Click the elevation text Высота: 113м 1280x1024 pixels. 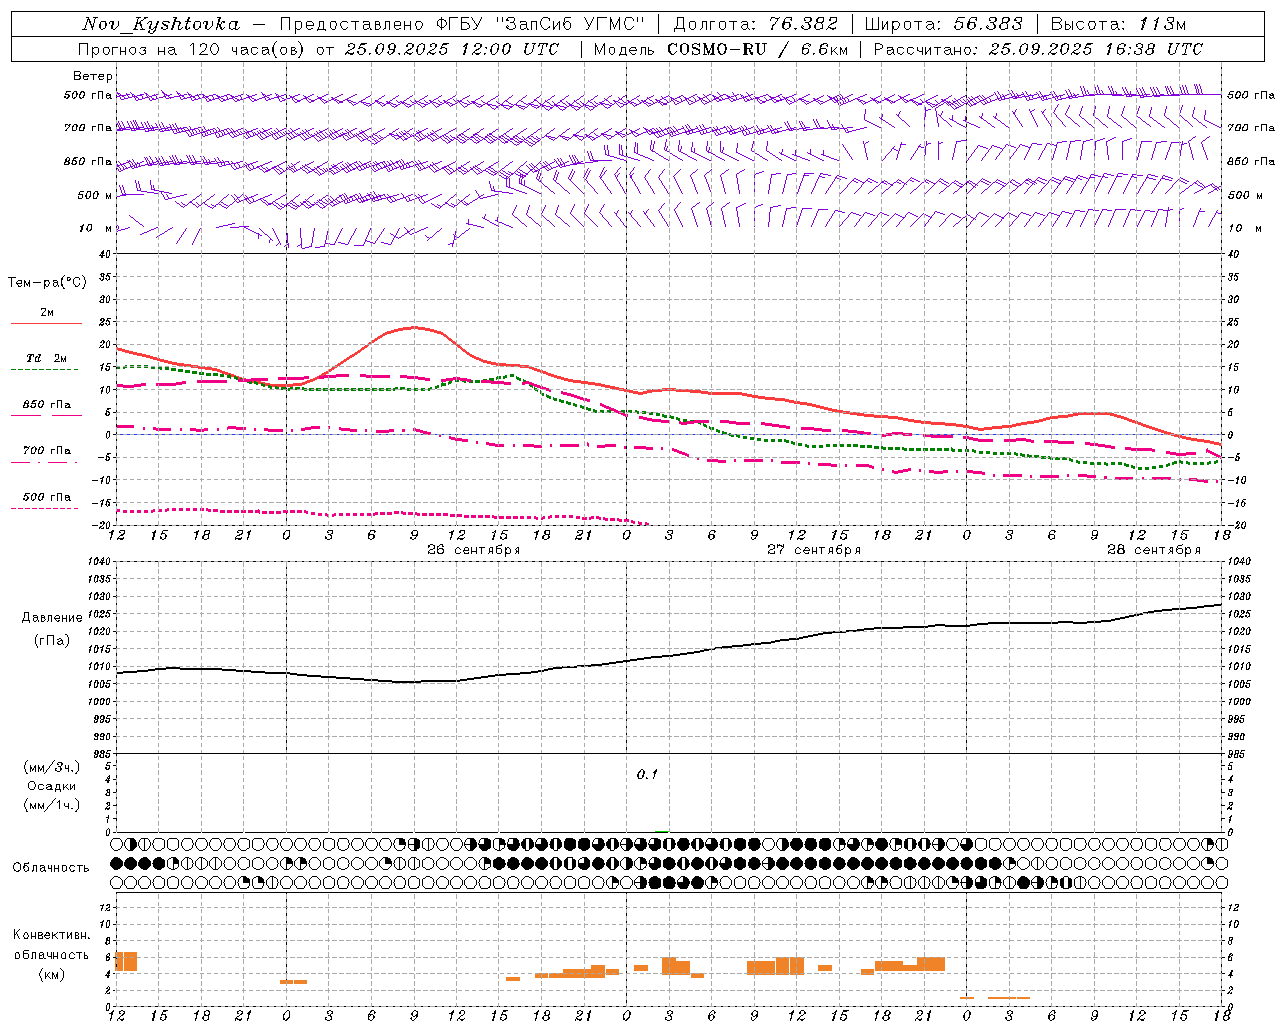point(1117,24)
